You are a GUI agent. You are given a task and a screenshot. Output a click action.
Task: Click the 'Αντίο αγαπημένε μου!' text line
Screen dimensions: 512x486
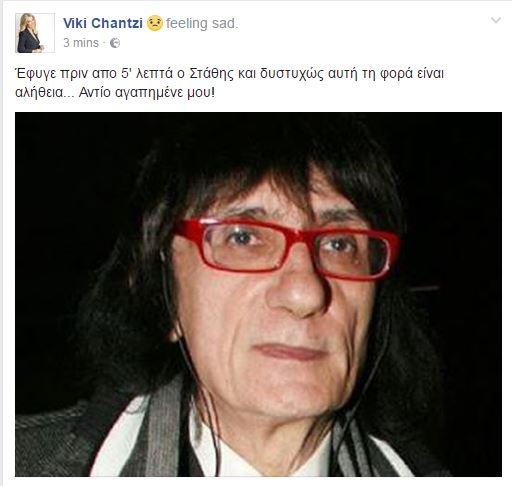coord(147,92)
